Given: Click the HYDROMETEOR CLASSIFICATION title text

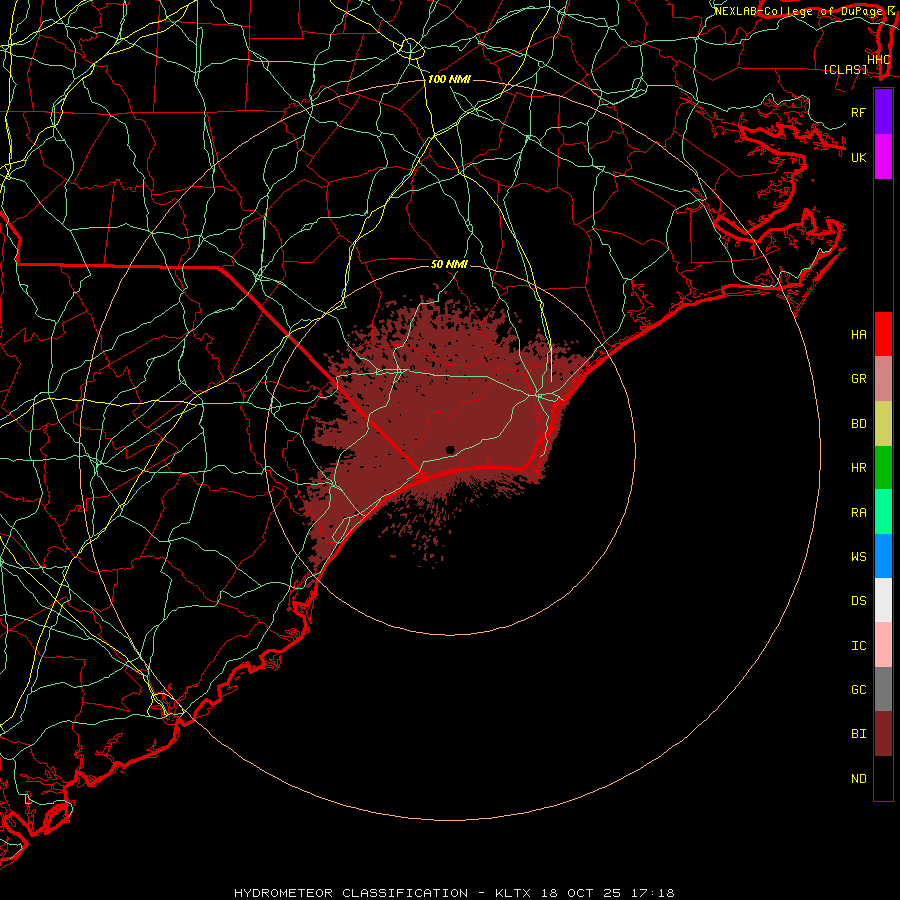Looking at the screenshot, I should click(x=351, y=893).
